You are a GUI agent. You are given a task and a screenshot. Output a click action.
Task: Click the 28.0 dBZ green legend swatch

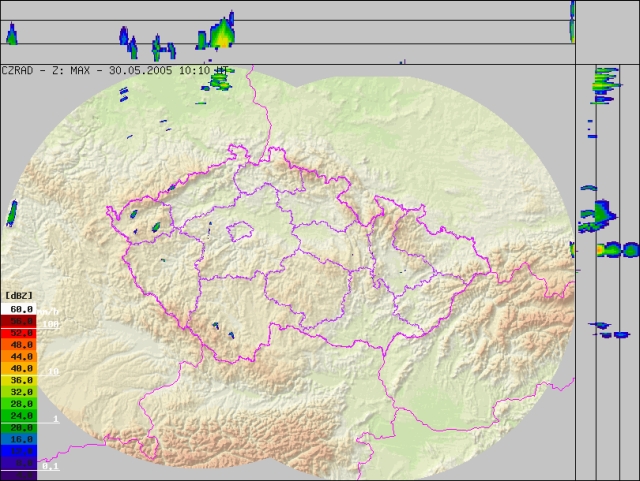[19, 404]
